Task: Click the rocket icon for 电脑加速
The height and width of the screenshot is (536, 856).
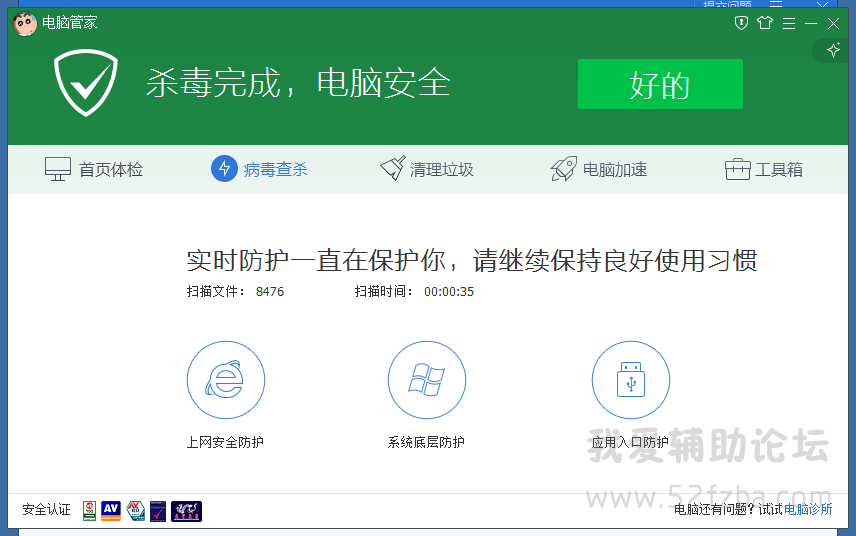Action: tap(563, 169)
